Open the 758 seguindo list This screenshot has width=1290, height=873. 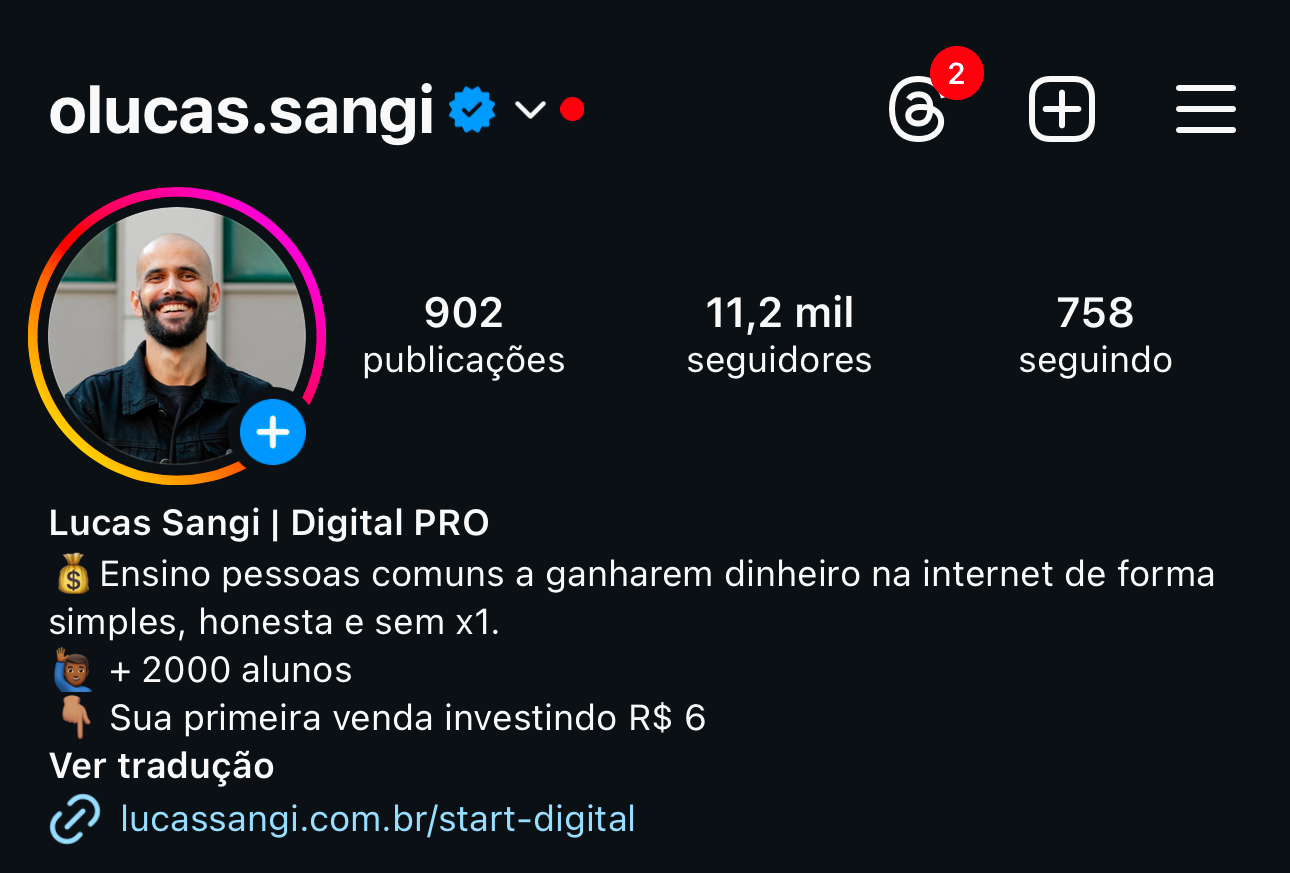pos(1096,335)
